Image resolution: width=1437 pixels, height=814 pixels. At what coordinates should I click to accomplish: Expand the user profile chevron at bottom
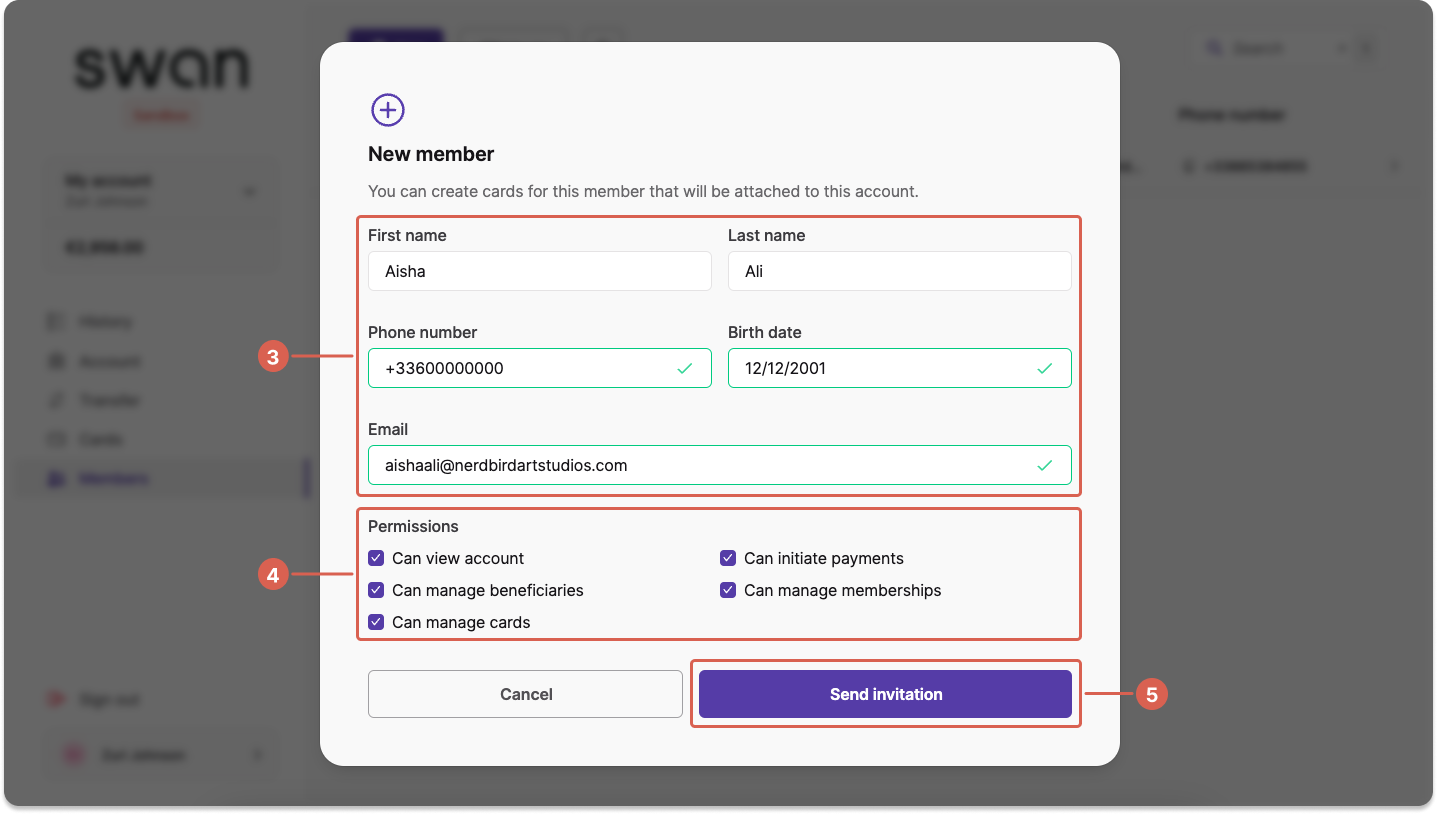pos(256,755)
